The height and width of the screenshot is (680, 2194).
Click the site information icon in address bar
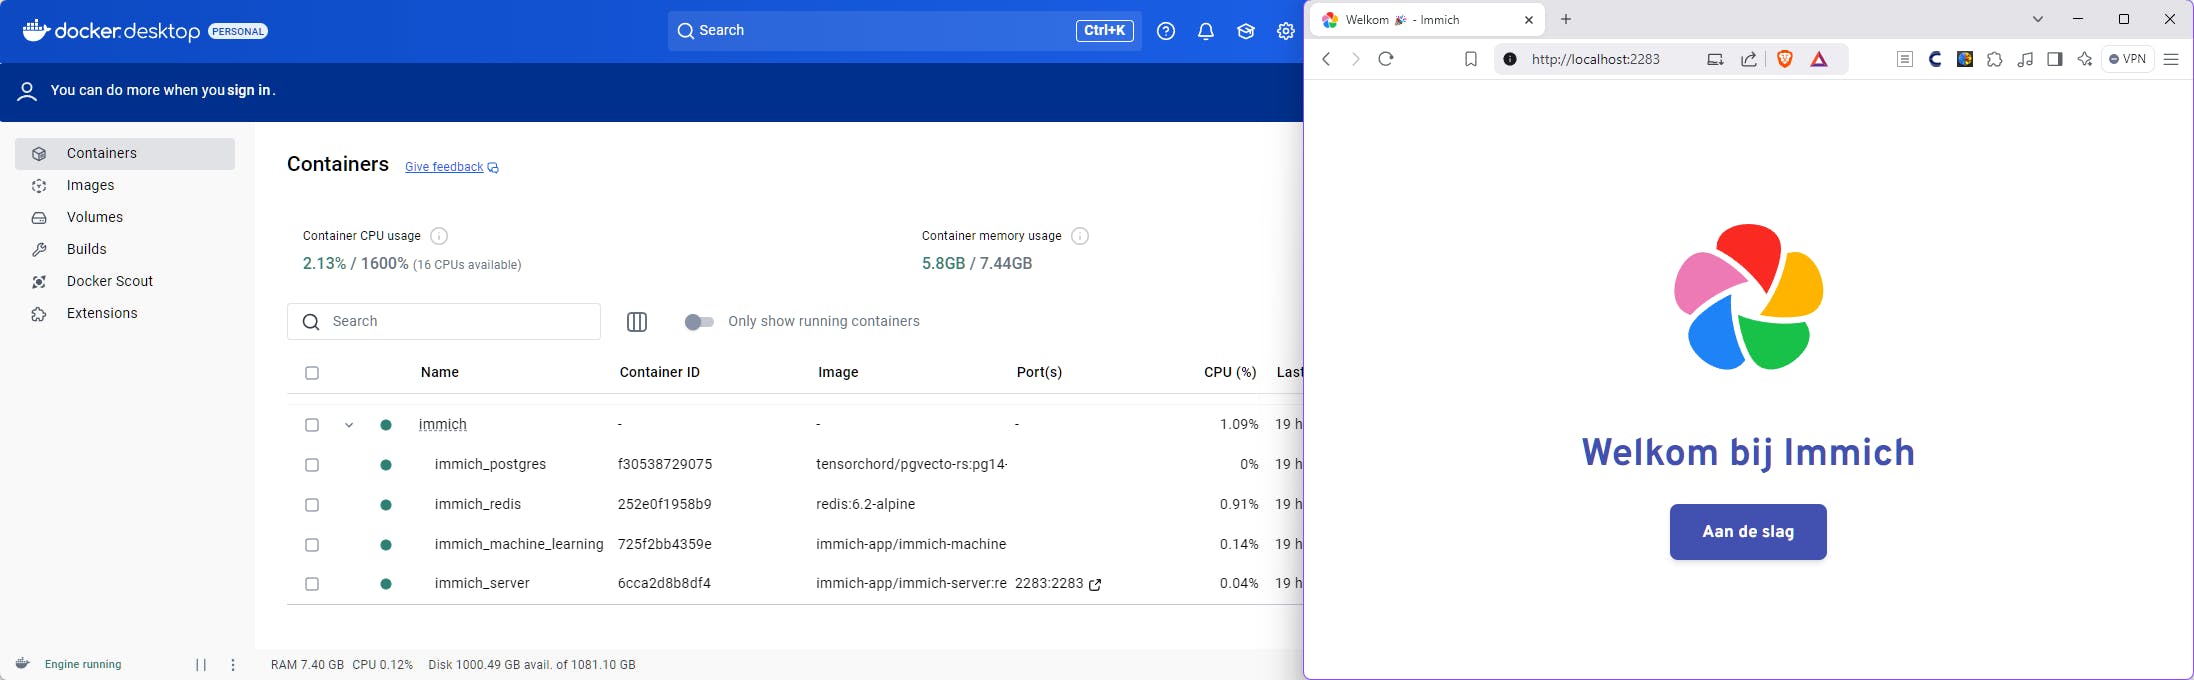point(1510,60)
